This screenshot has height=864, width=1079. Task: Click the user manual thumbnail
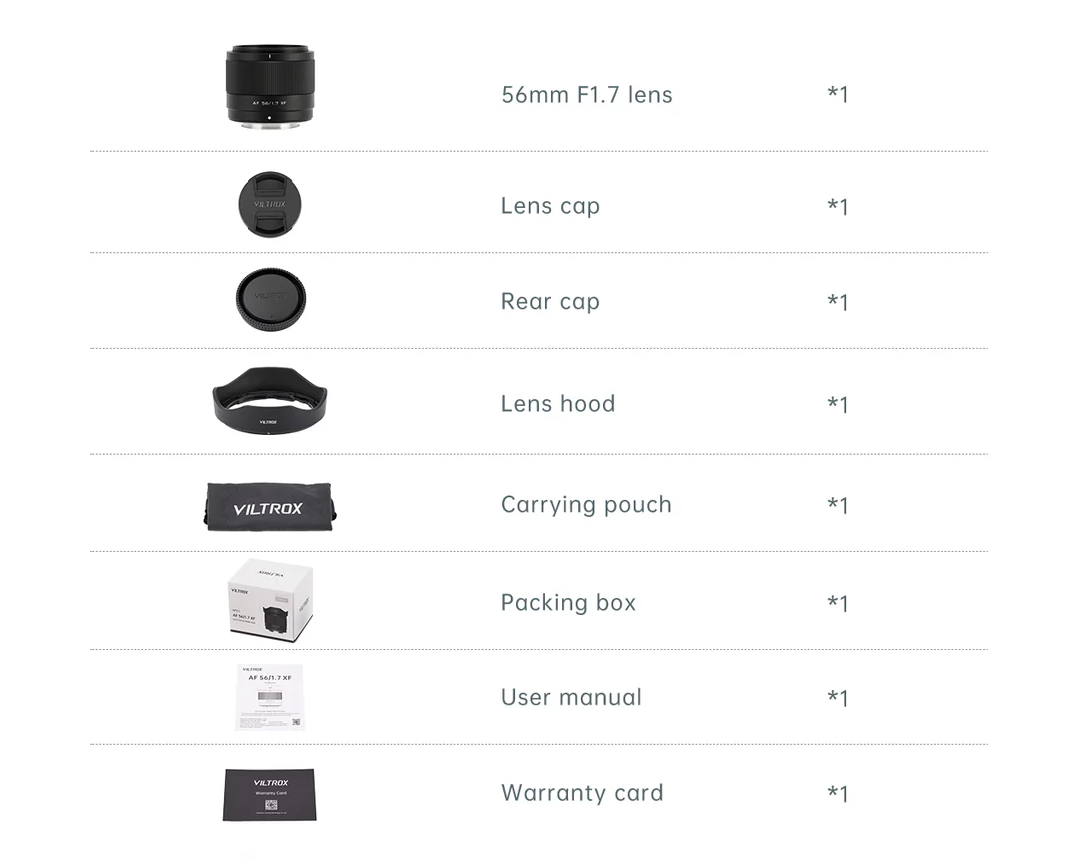point(270,698)
